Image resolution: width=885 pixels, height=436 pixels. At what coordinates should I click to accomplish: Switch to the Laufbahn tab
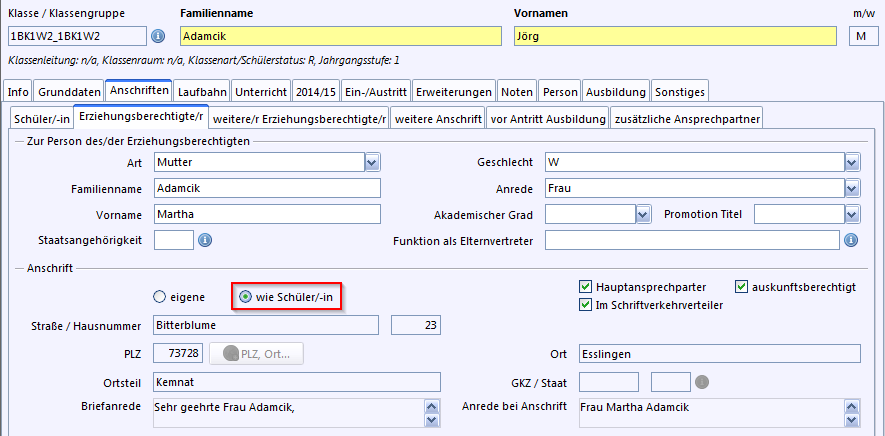pyautogui.click(x=202, y=92)
